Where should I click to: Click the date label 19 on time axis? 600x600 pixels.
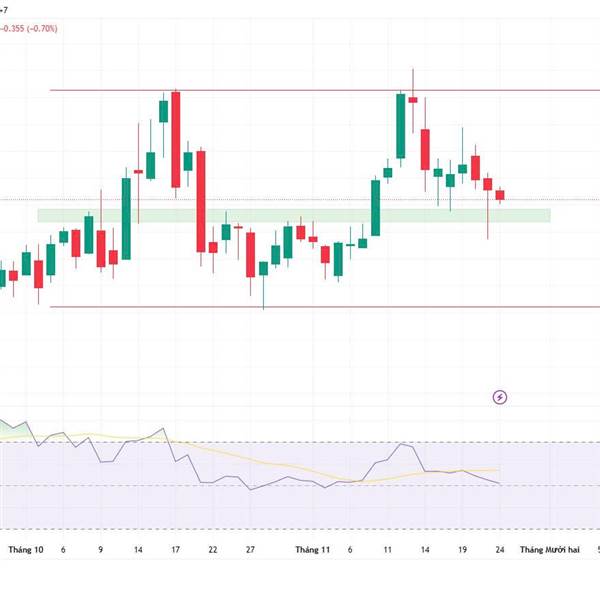click(x=462, y=550)
